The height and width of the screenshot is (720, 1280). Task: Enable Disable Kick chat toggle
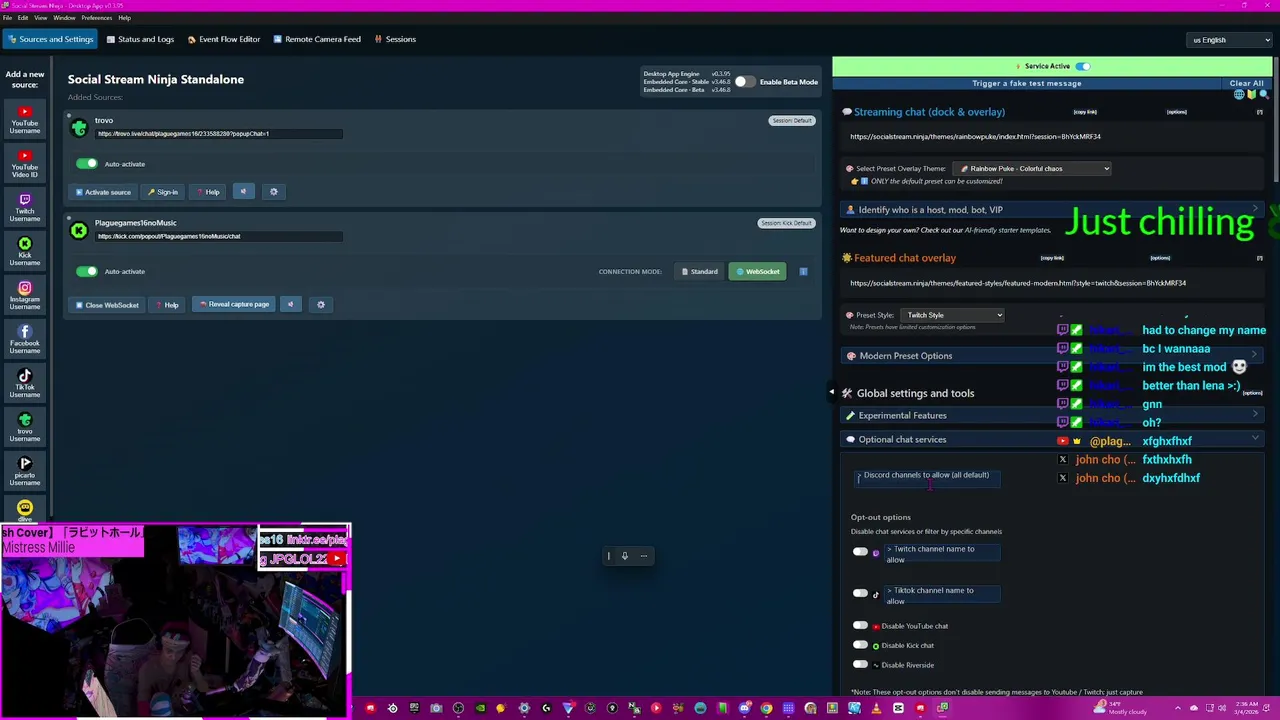pyautogui.click(x=860, y=644)
